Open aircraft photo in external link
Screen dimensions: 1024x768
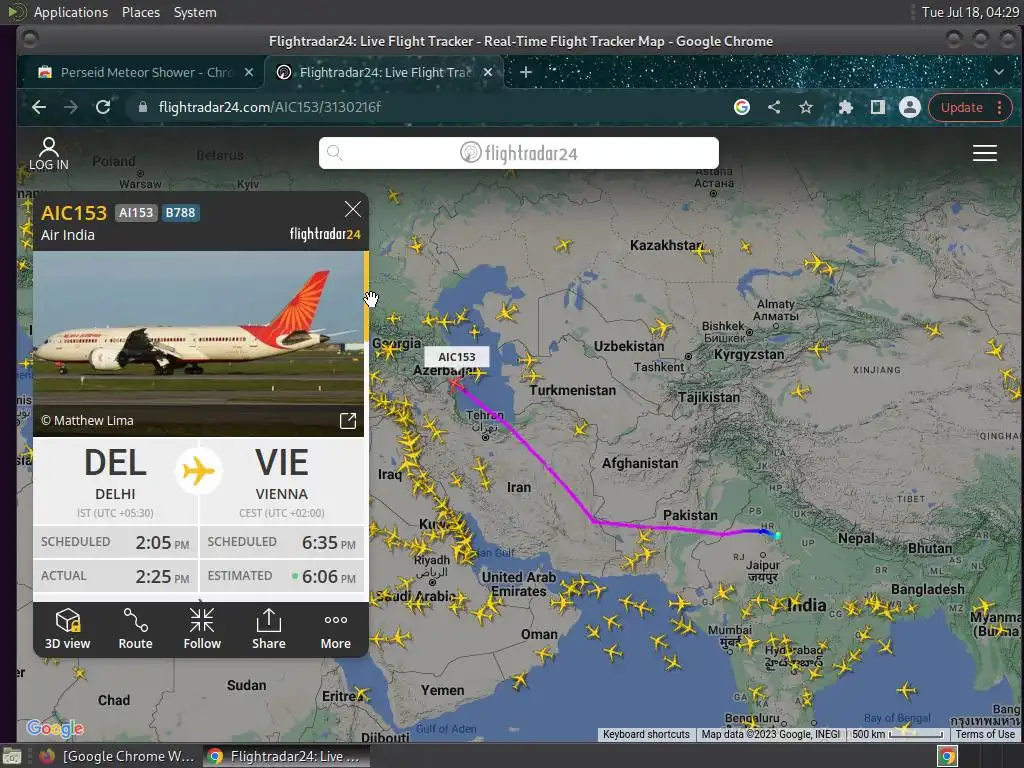point(348,421)
